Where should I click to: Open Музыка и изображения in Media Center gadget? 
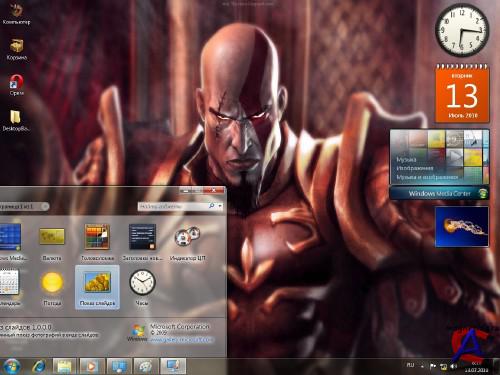click(x=427, y=177)
